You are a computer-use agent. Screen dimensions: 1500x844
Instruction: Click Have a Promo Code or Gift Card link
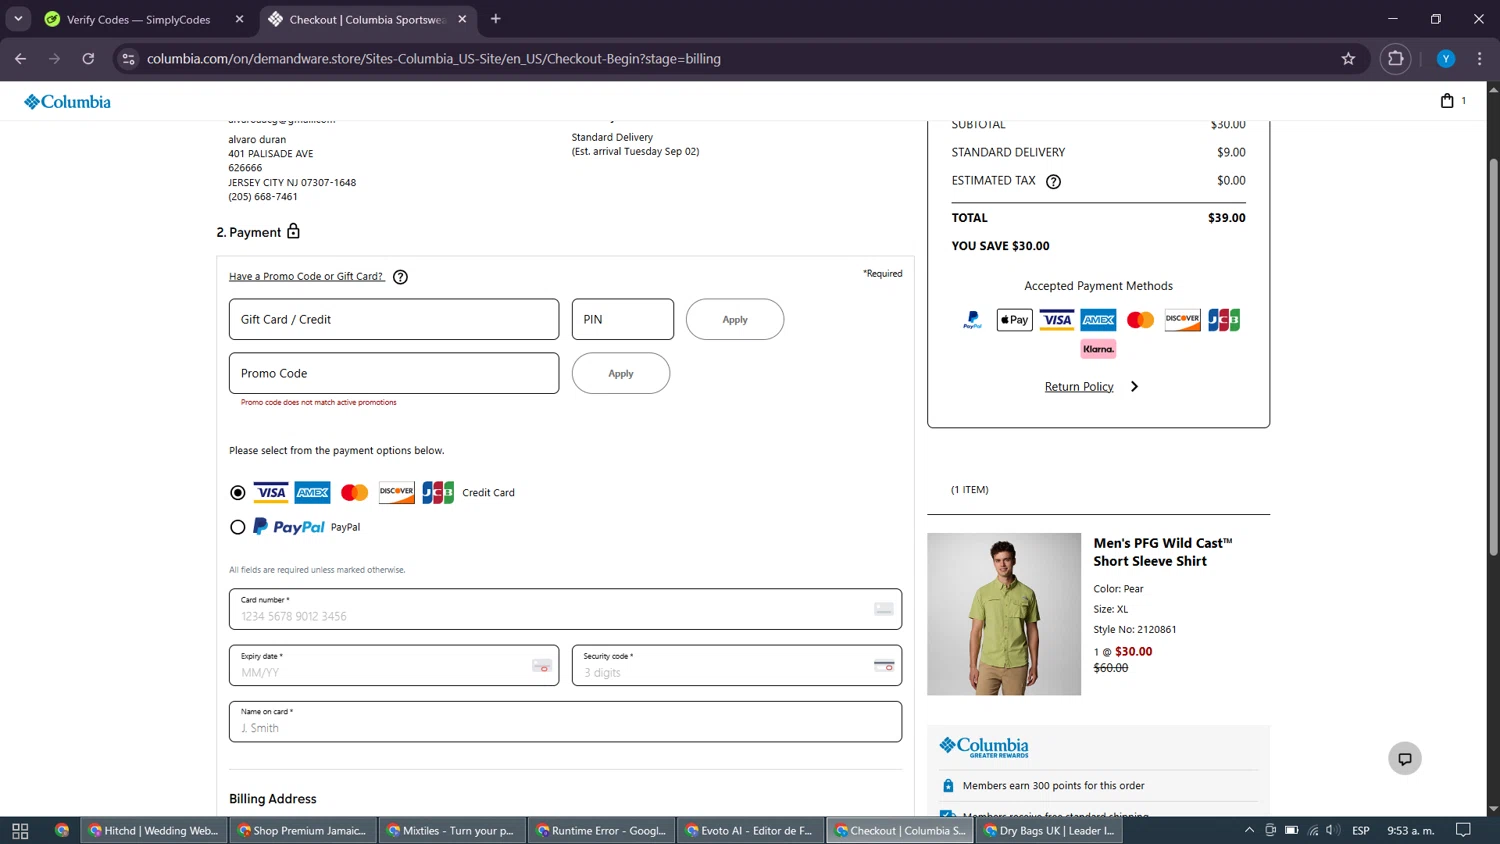[306, 277]
